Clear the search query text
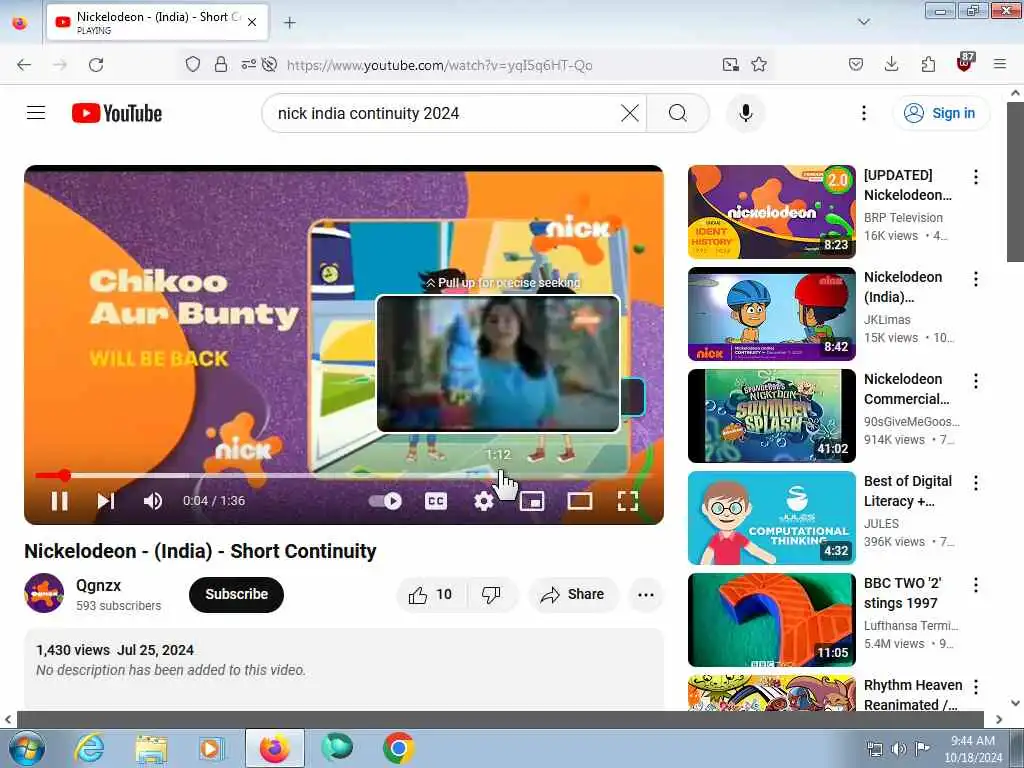The width and height of the screenshot is (1024, 768). pos(630,113)
